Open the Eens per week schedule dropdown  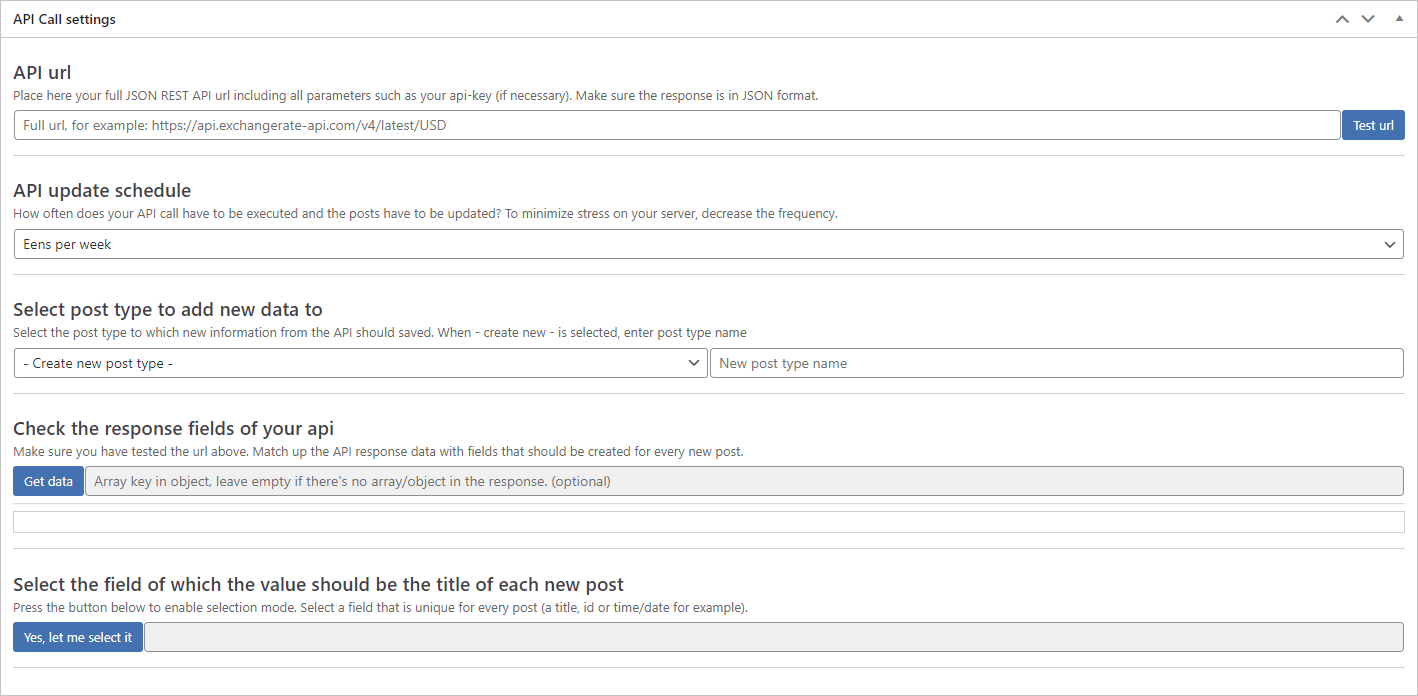click(x=708, y=244)
